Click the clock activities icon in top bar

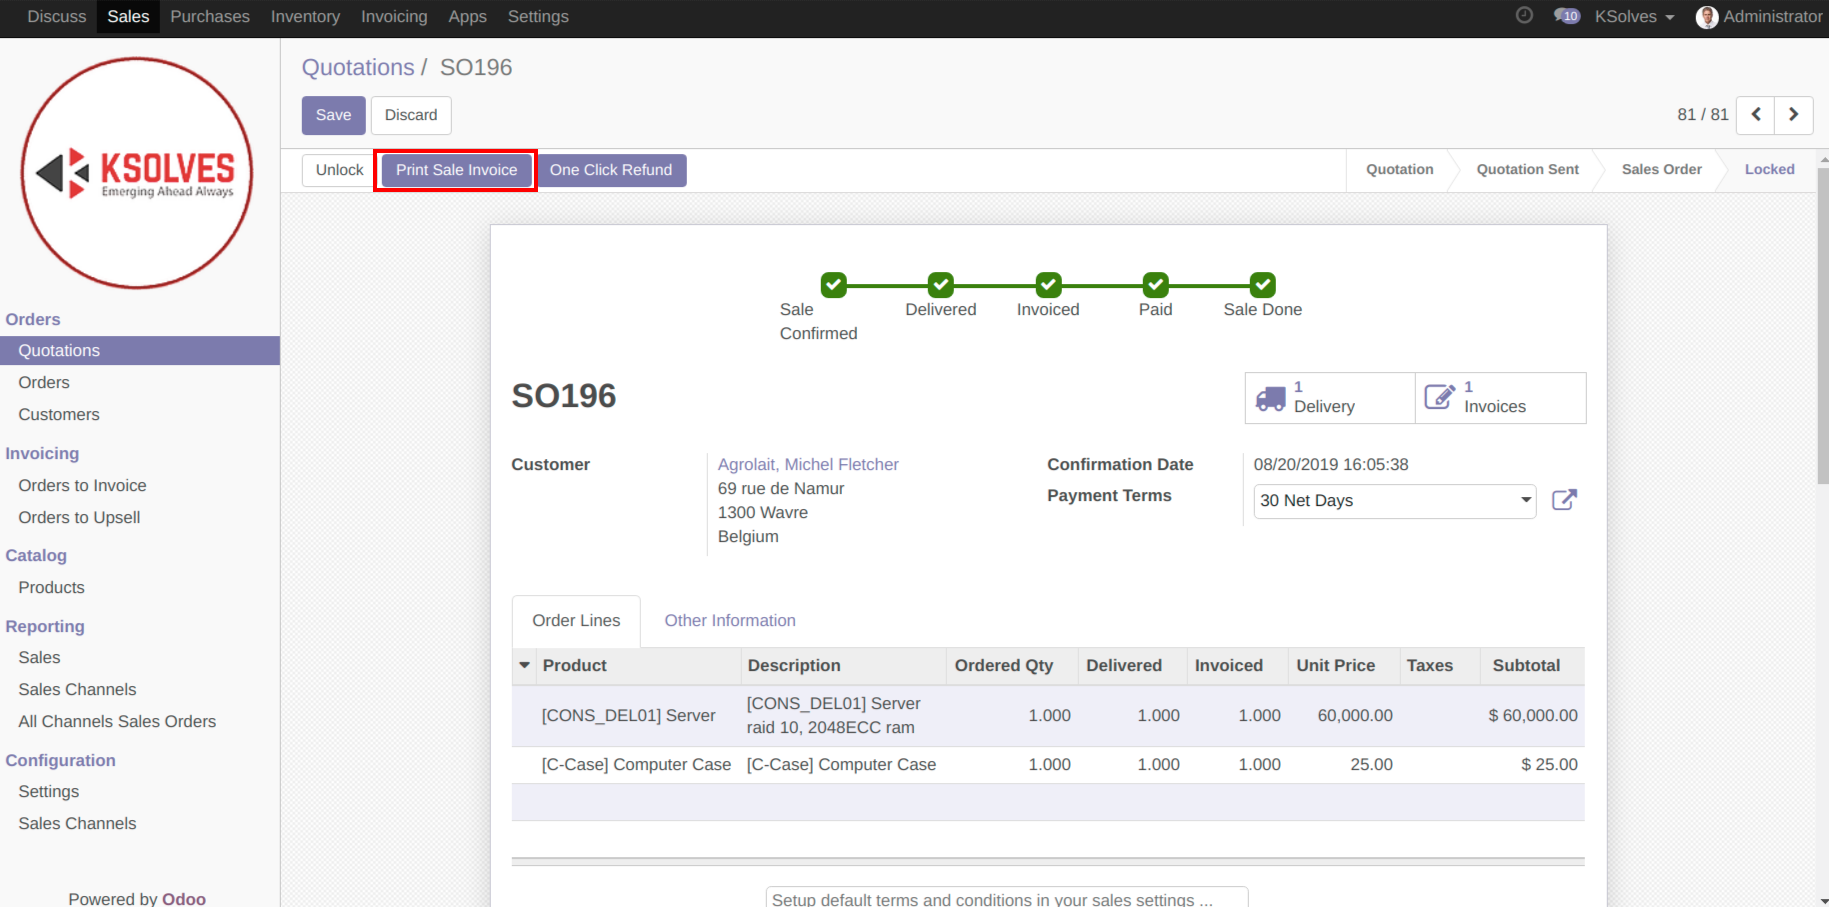pyautogui.click(x=1524, y=15)
